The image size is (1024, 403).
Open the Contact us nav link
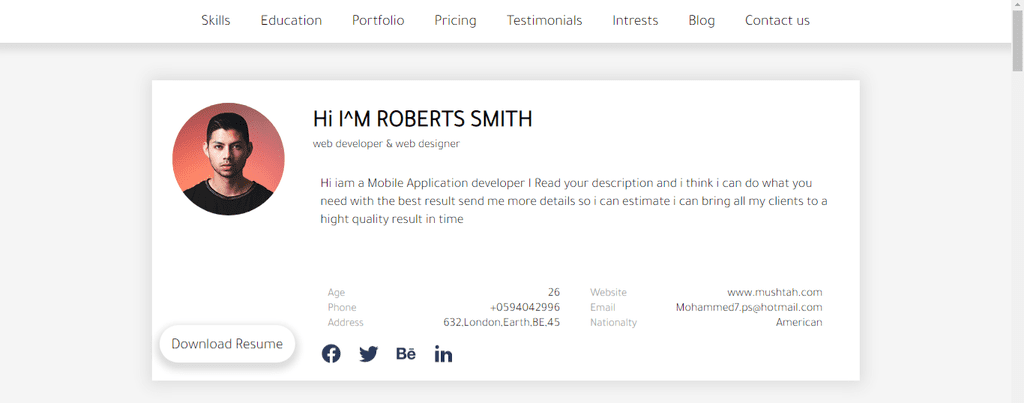[777, 20]
